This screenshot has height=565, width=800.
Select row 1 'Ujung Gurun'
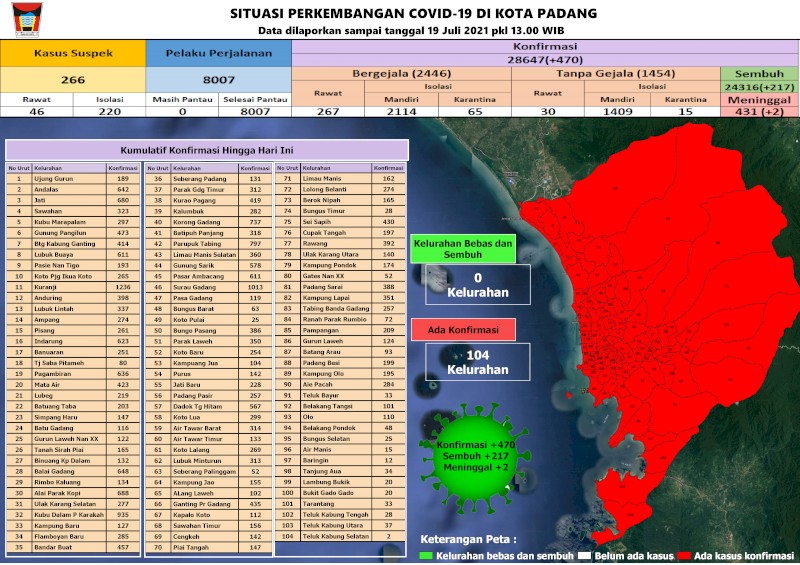pos(73,179)
